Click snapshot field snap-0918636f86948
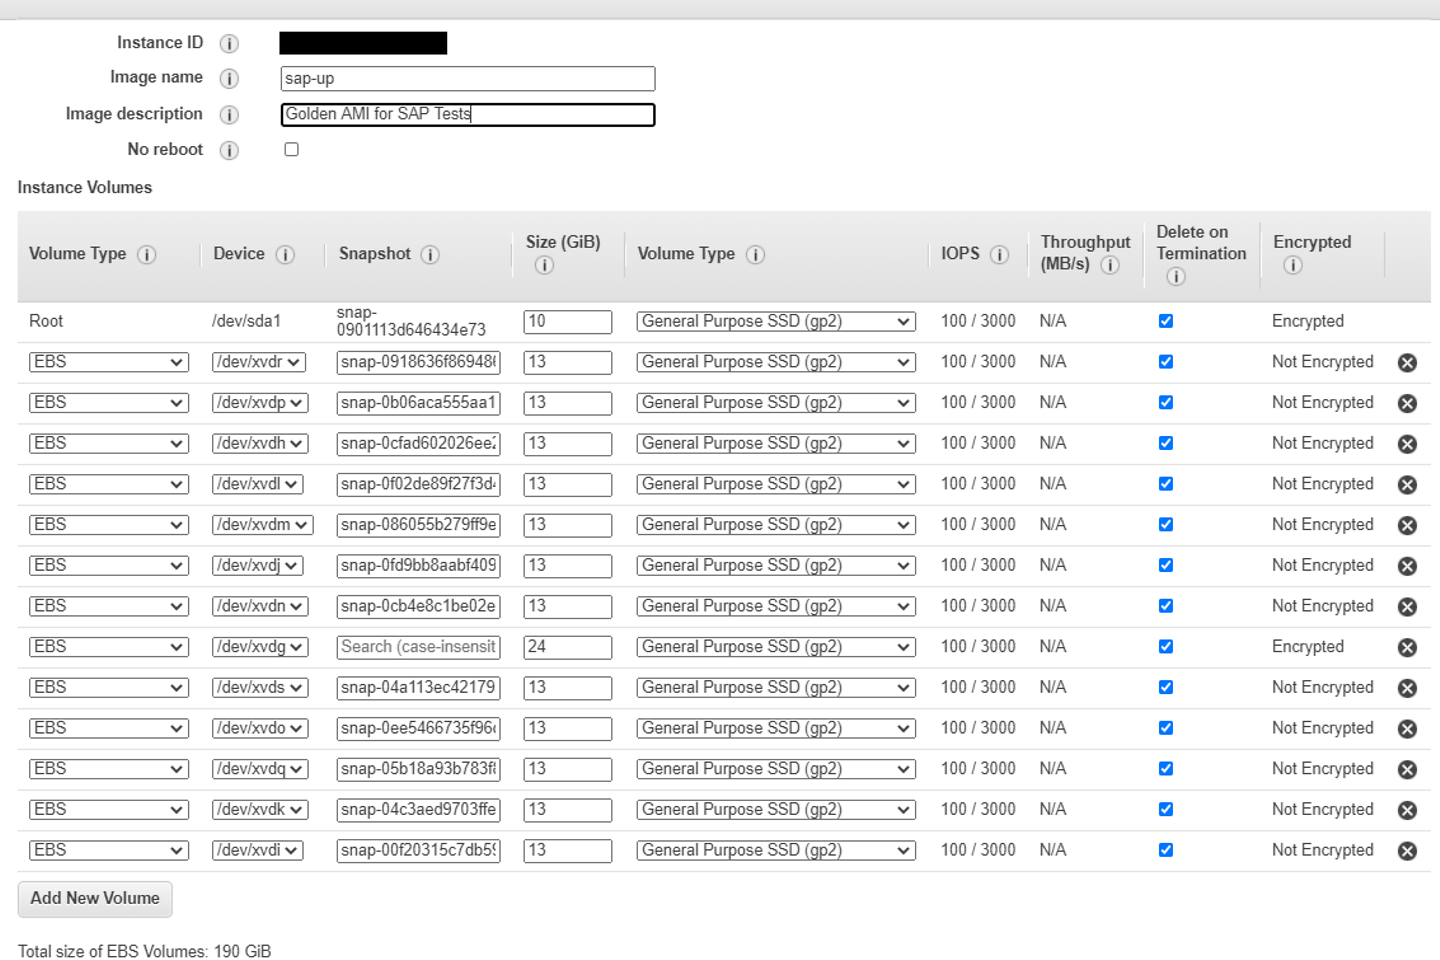 [419, 362]
